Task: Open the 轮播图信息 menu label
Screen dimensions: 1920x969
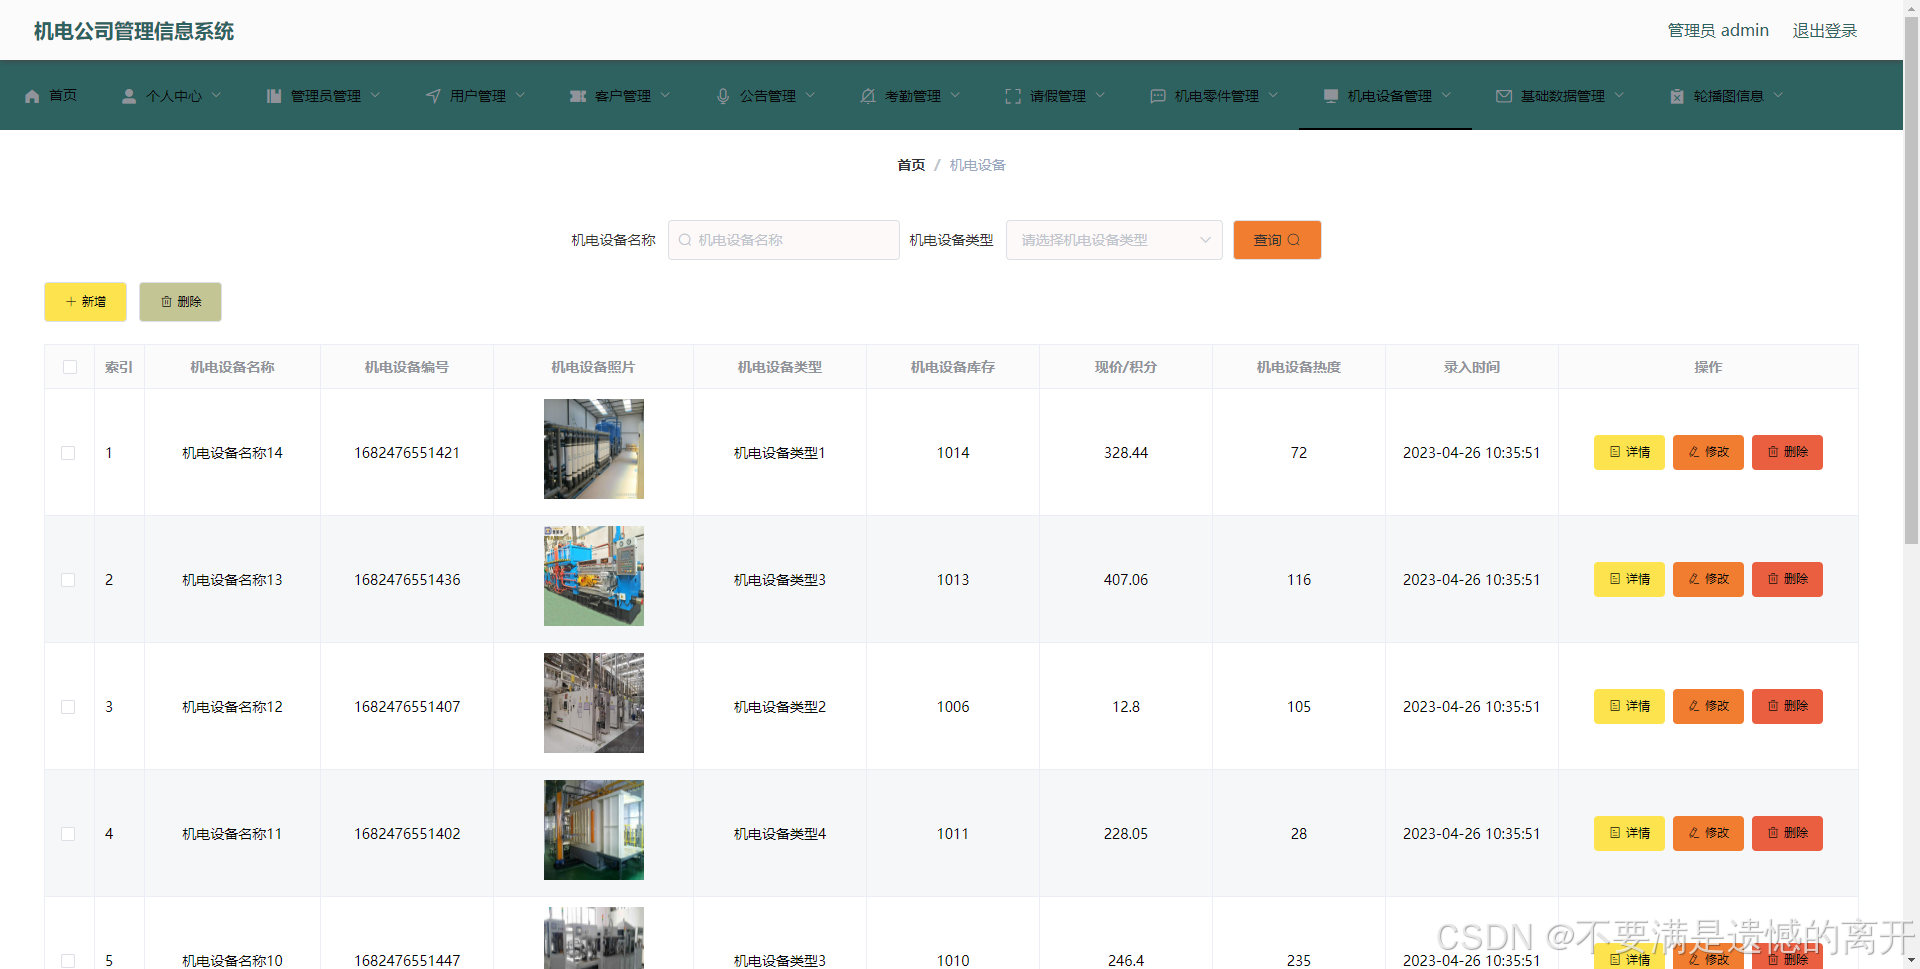Action: (1728, 96)
